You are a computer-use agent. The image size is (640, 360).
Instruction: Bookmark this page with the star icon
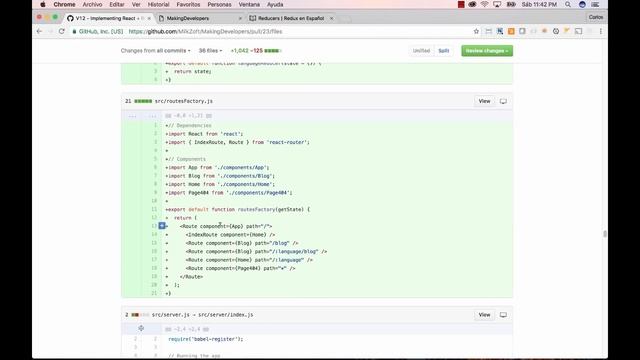click(x=476, y=31)
